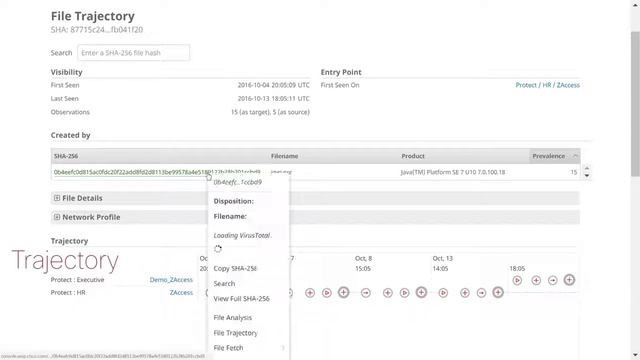
Task: Click the First Seen timestamp 2016-10-04 20:05:09 UTC
Action: [273, 85]
